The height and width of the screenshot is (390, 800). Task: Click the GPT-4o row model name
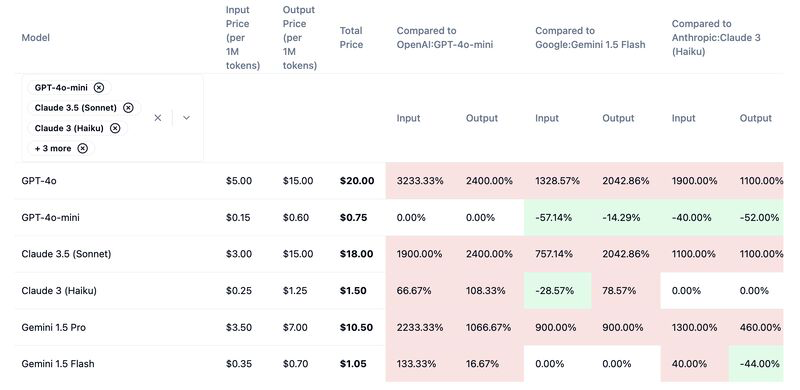(x=39, y=181)
